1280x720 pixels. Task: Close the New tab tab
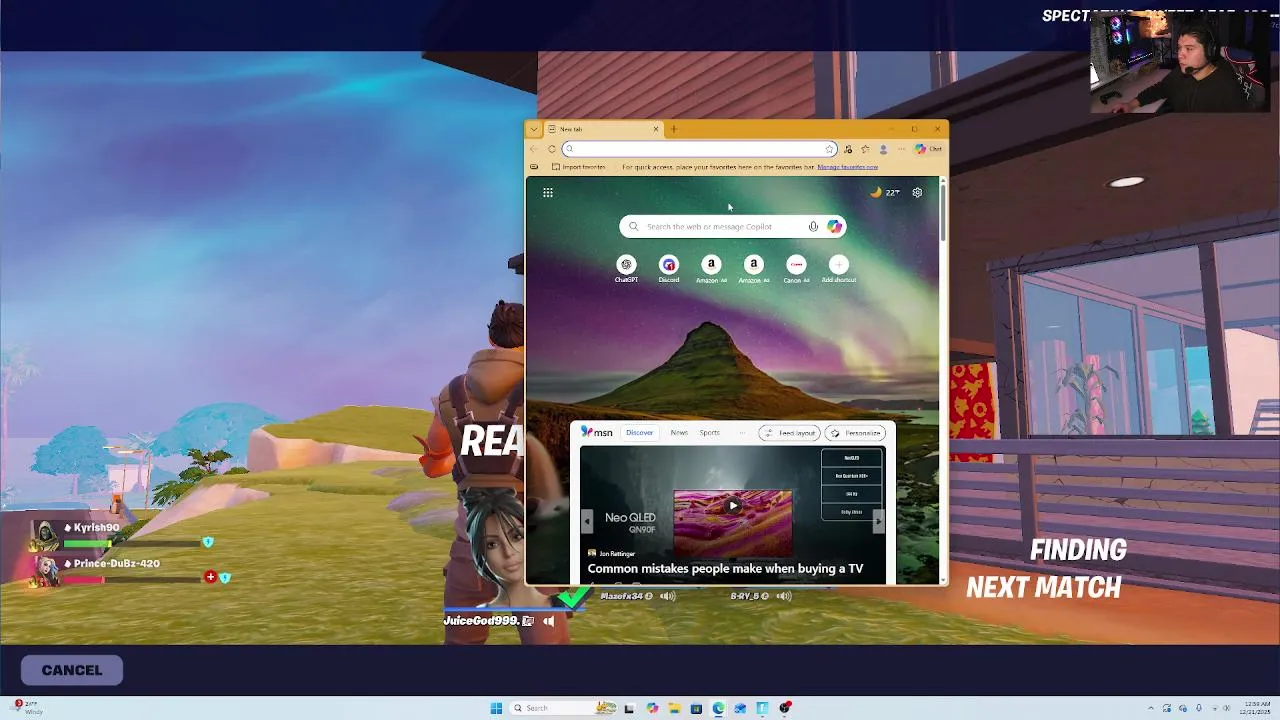click(656, 129)
